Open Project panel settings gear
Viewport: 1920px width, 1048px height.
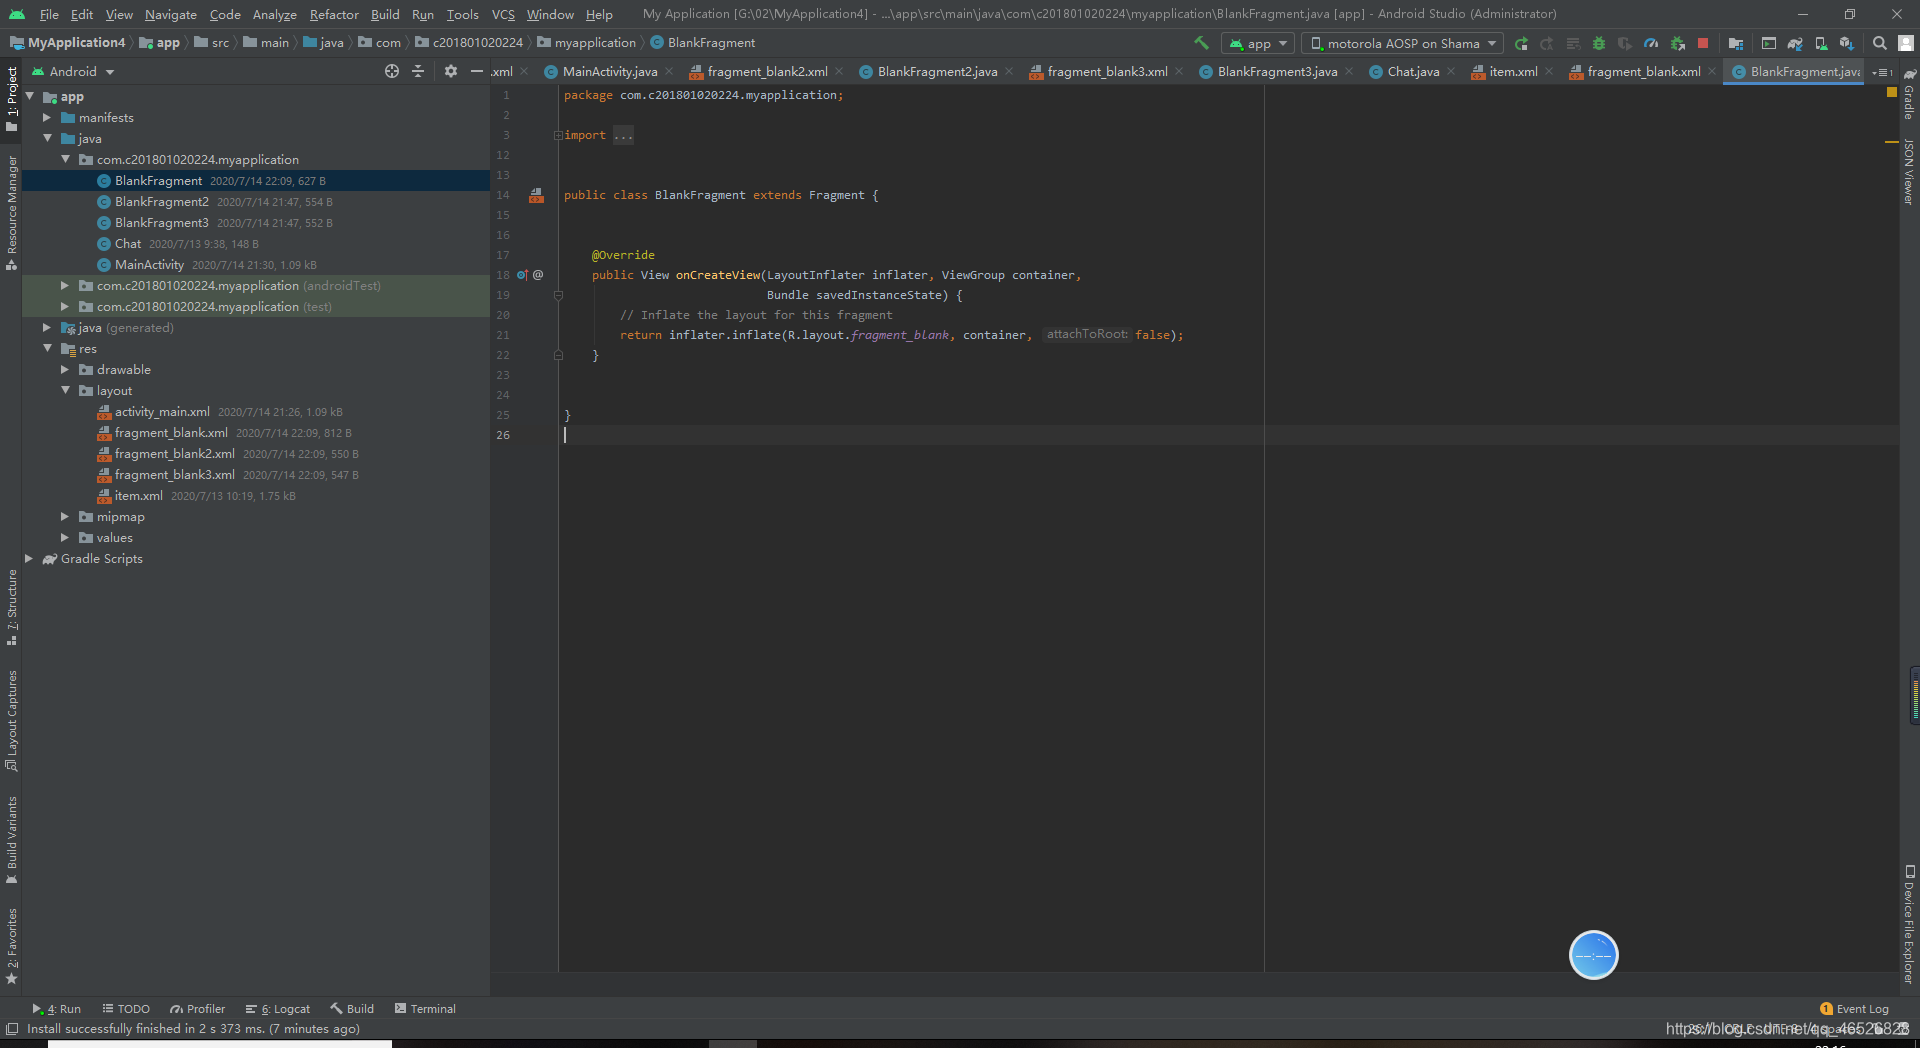pos(451,71)
